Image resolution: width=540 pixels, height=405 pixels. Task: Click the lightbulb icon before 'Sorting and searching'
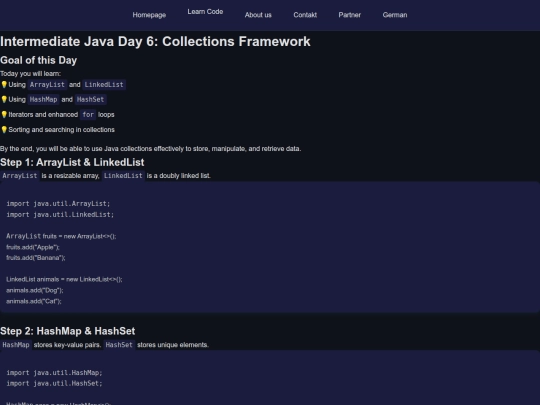4,129
